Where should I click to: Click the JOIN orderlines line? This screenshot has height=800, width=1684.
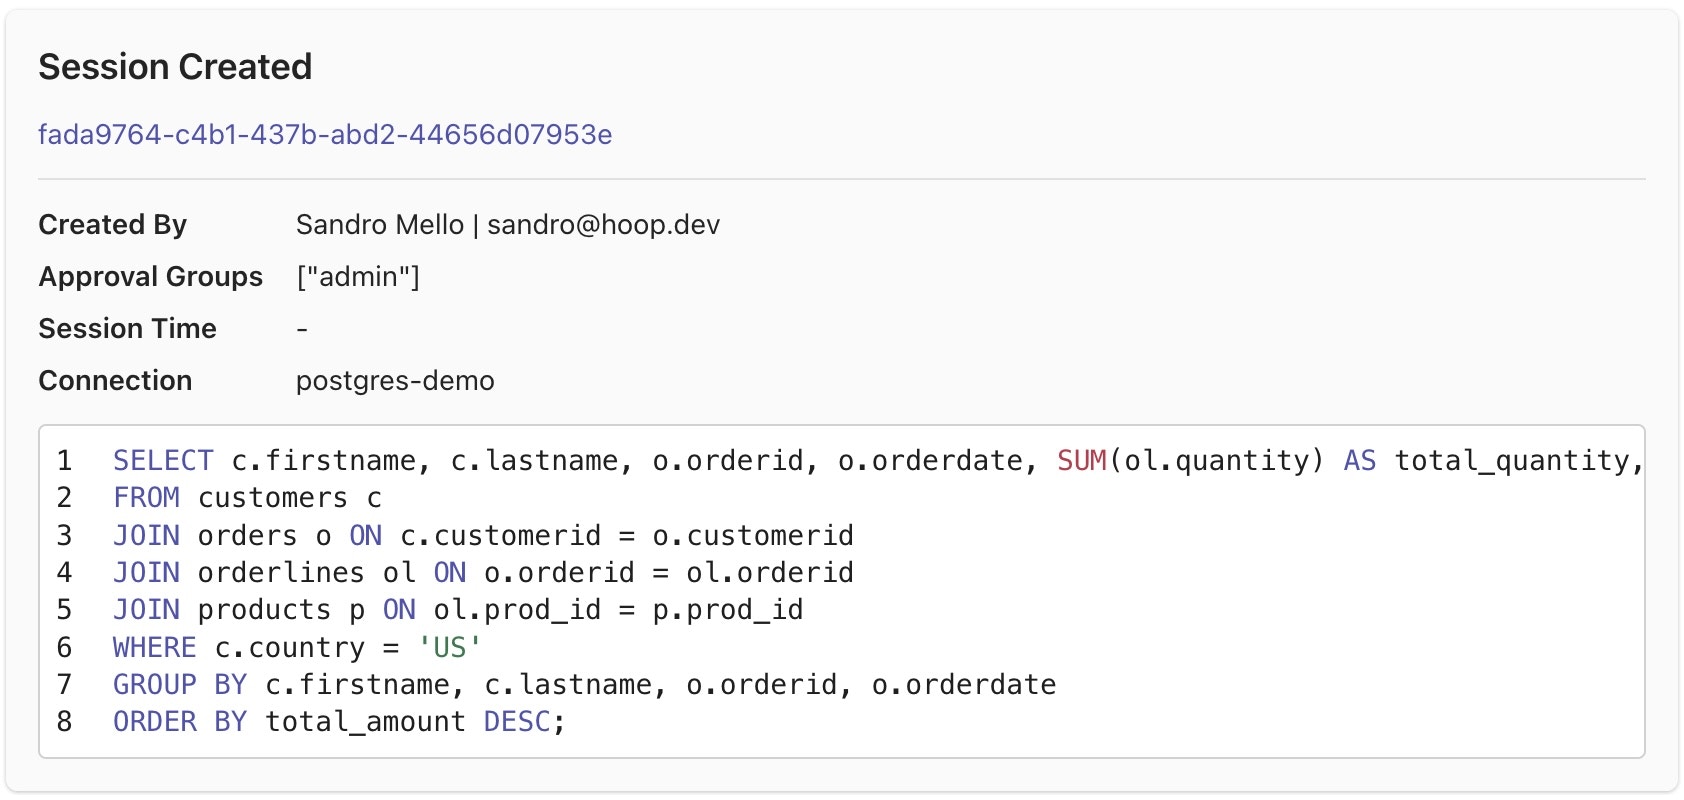tap(483, 572)
